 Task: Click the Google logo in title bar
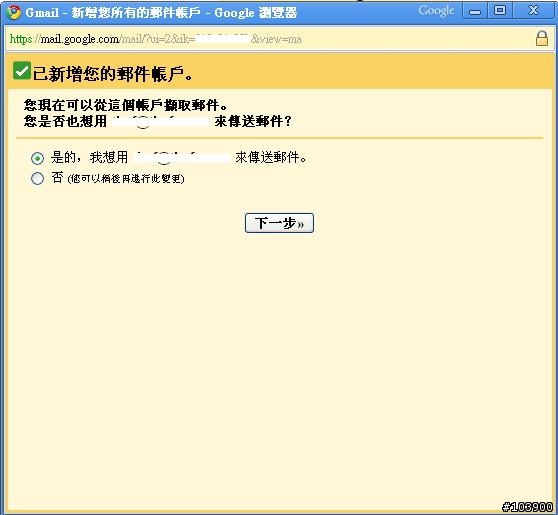(436, 11)
